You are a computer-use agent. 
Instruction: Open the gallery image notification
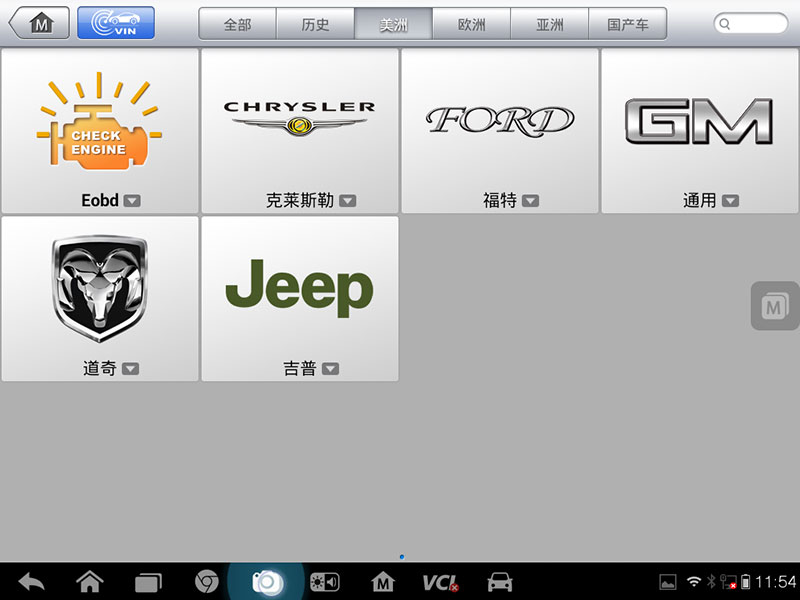click(668, 582)
